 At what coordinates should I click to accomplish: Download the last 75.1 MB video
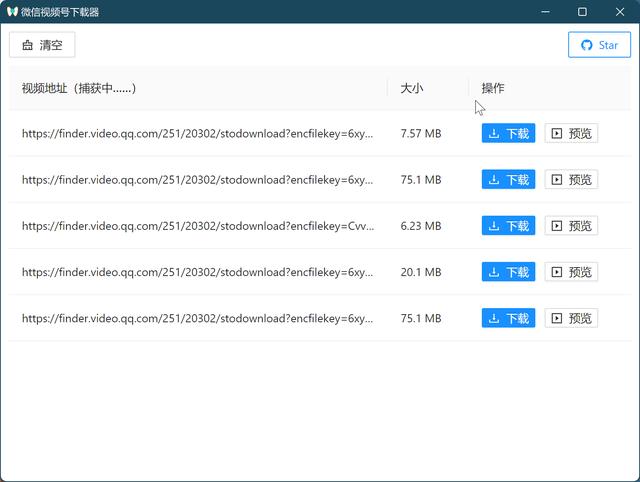(508, 318)
